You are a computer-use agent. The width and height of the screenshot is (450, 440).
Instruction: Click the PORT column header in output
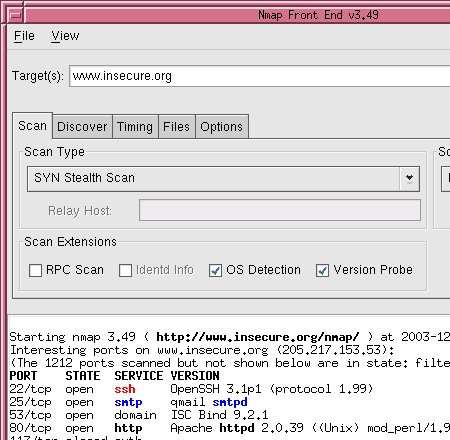coord(23,376)
